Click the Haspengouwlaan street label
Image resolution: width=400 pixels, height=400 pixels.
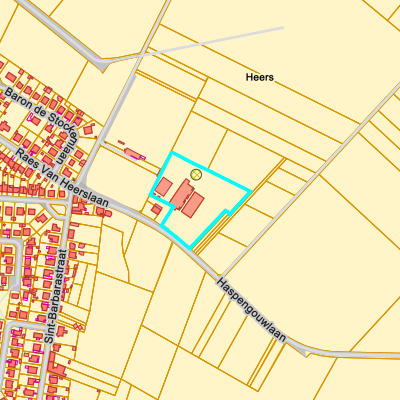click(x=251, y=310)
